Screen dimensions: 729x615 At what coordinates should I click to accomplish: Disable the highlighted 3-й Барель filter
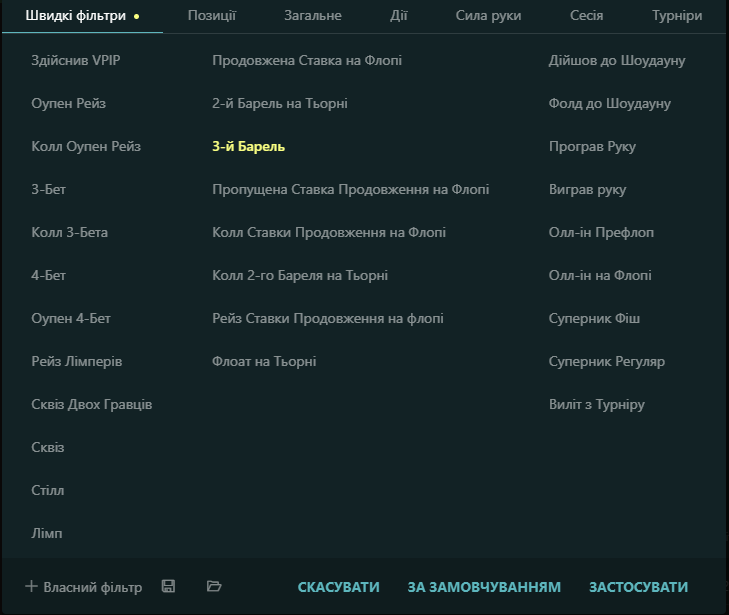coord(248,146)
